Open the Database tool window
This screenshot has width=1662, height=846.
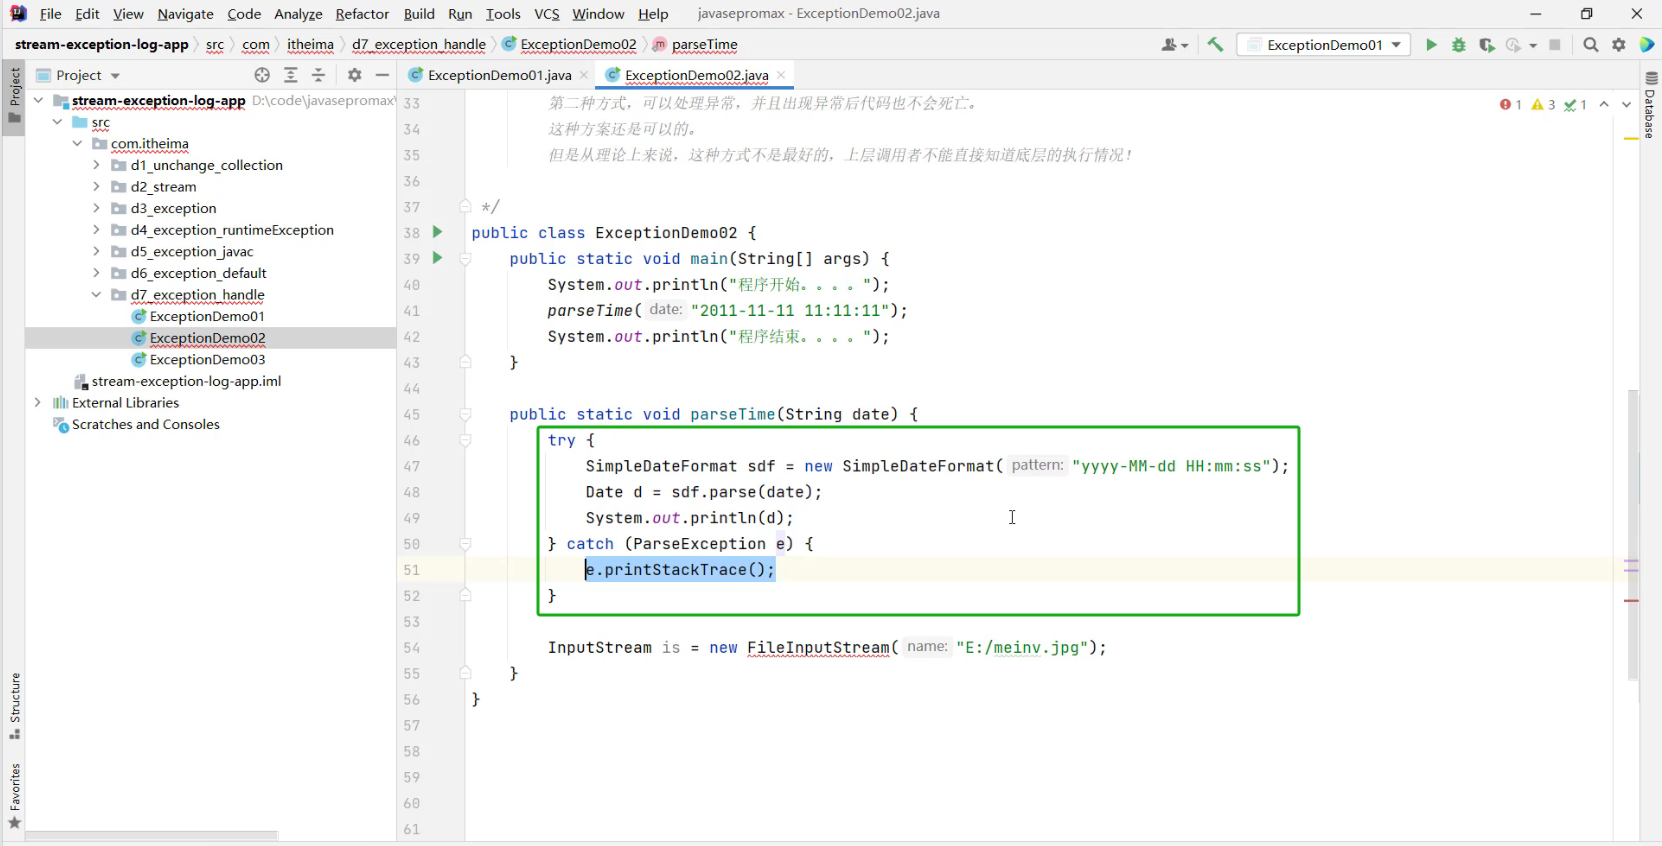[x=1650, y=105]
